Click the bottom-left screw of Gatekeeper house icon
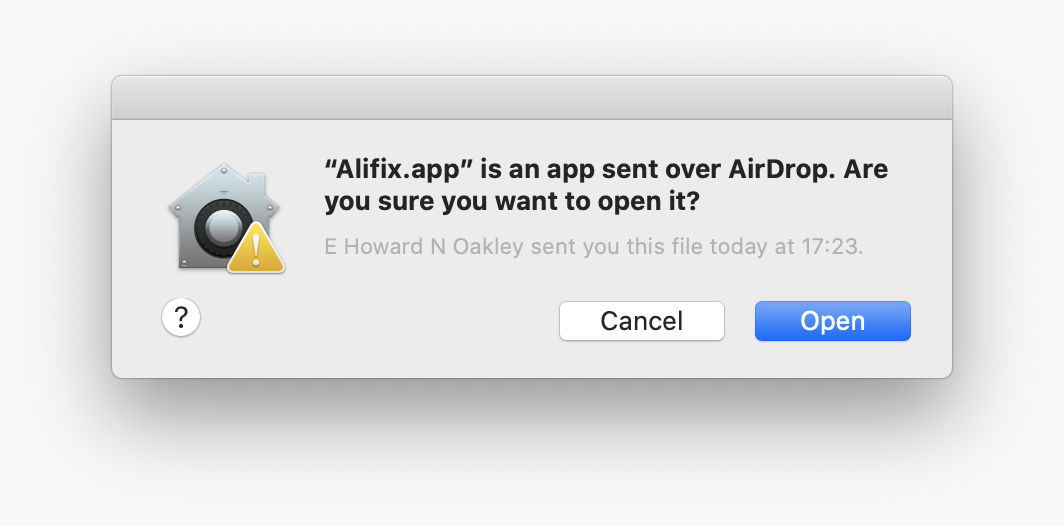This screenshot has height=526, width=1064. (183, 262)
